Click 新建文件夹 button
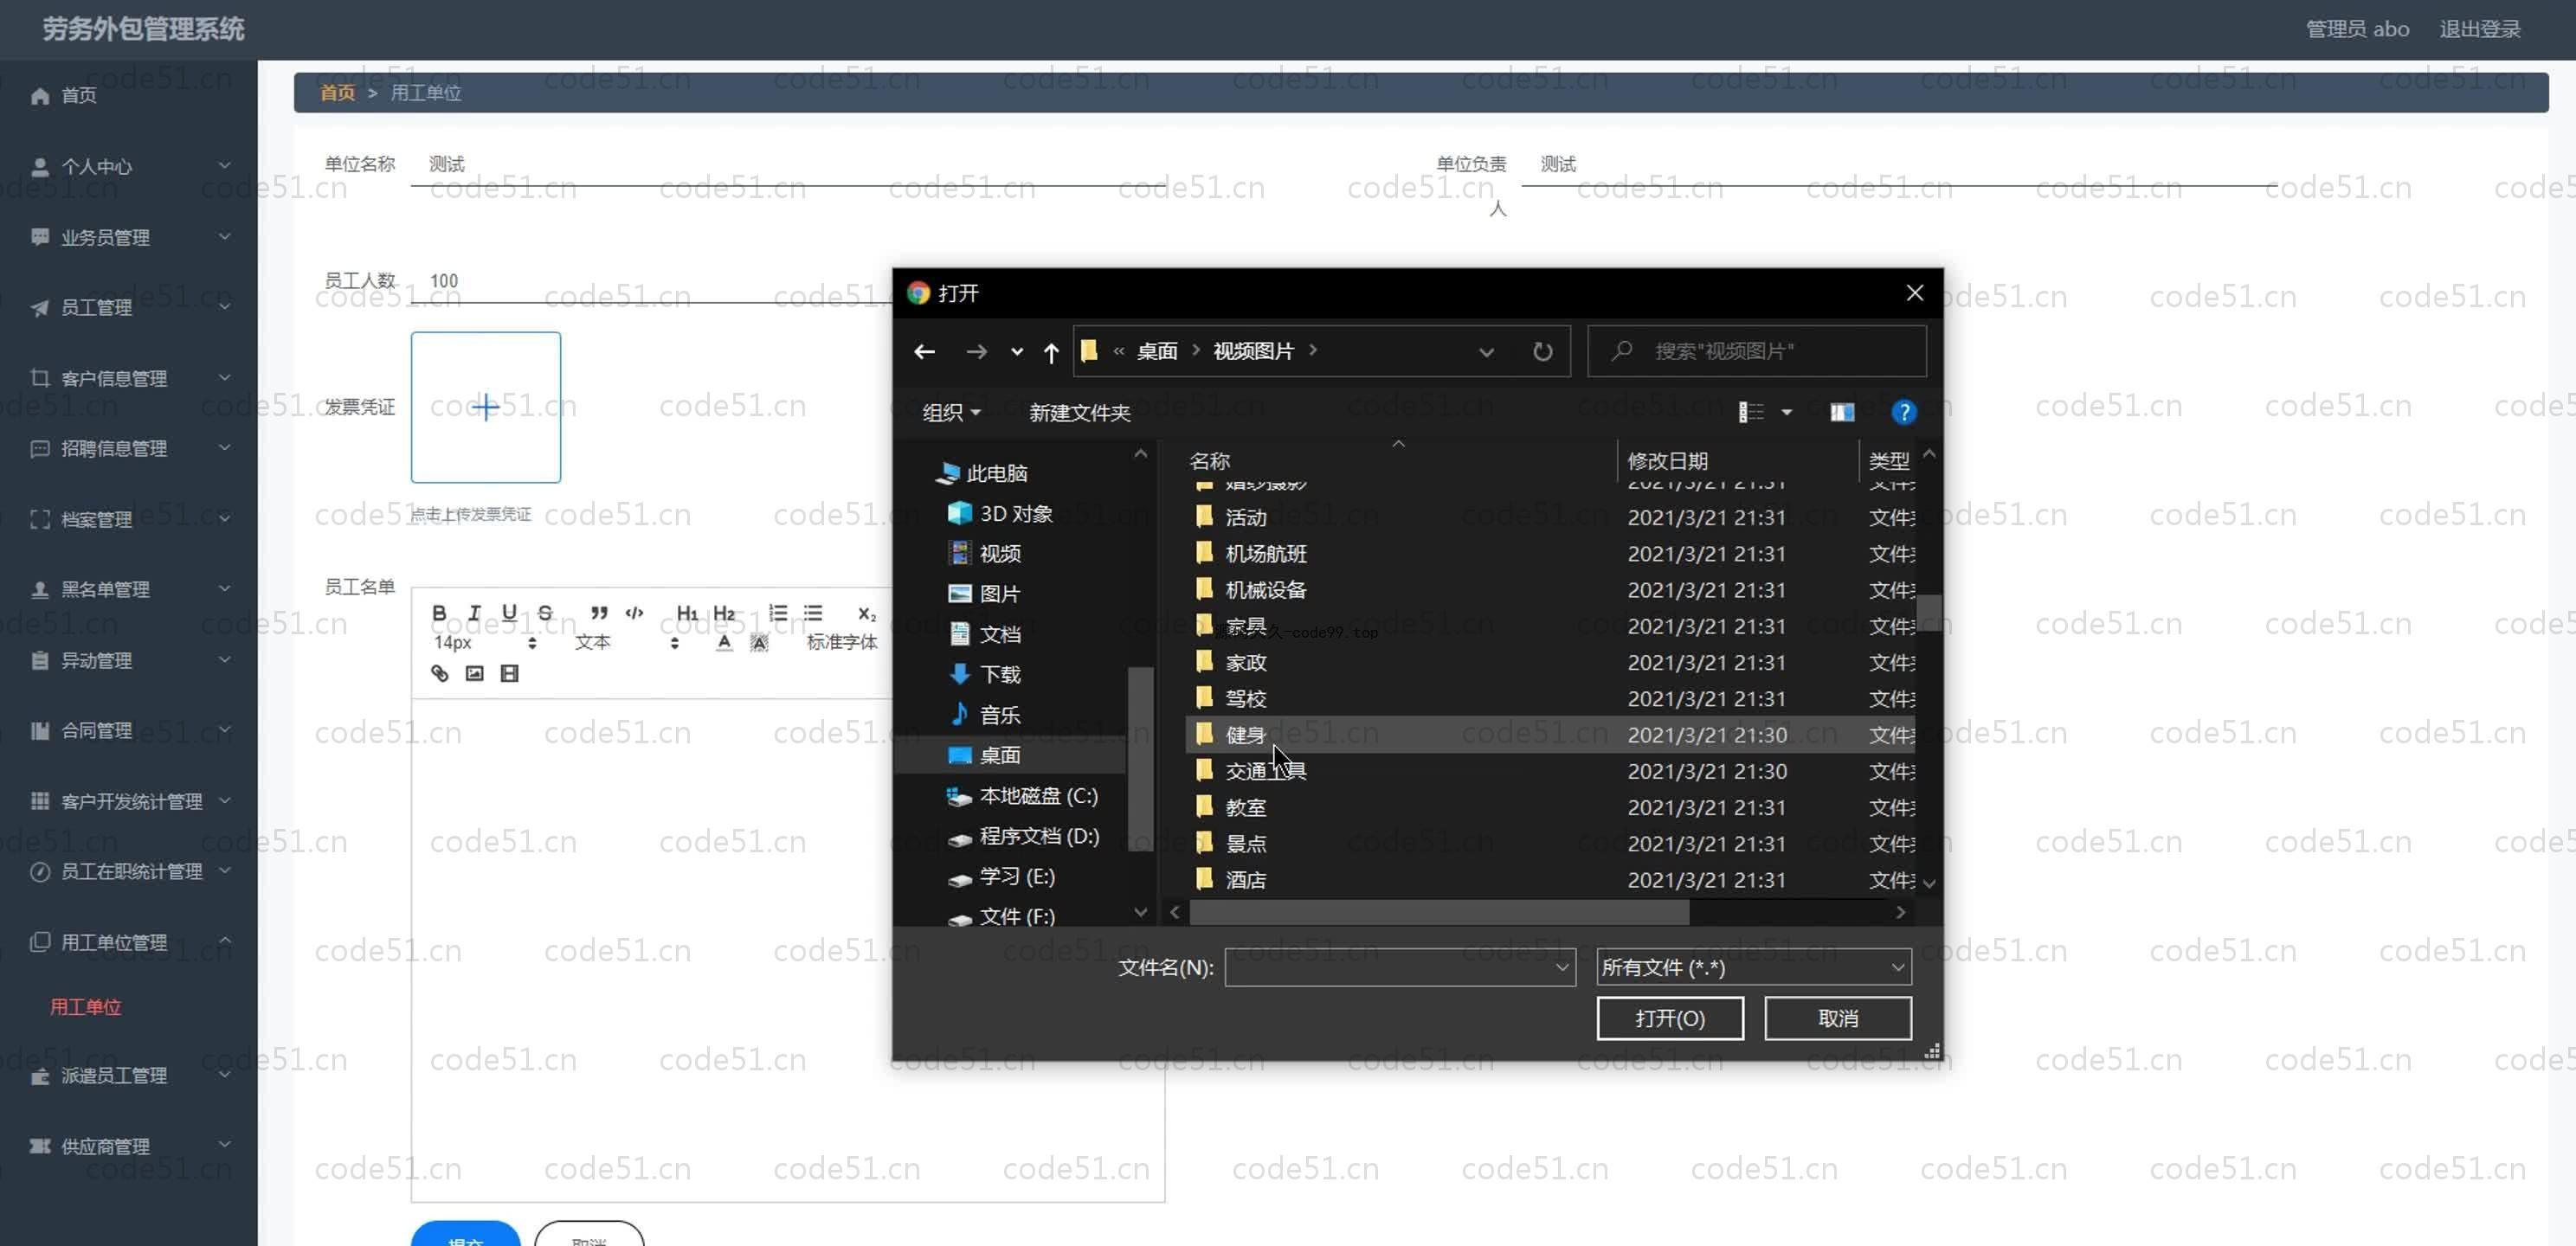The image size is (2576, 1246). pyautogui.click(x=1079, y=412)
